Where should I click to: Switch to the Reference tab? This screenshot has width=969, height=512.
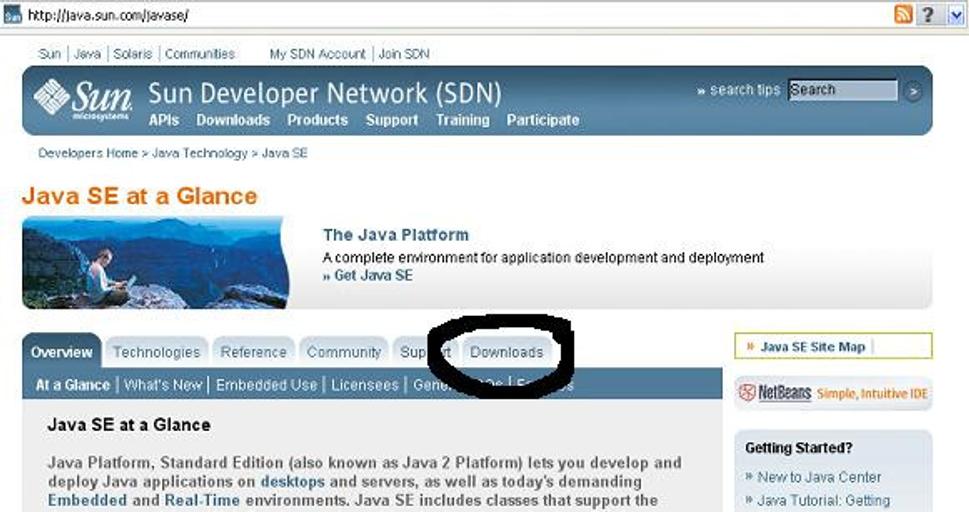coord(253,352)
